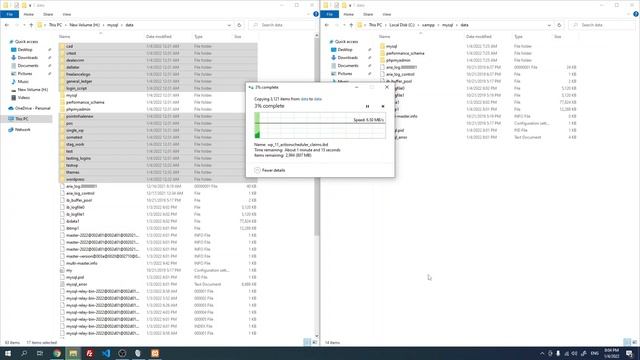Sort by Date modified in left window
640x360 pixels.
159,37
